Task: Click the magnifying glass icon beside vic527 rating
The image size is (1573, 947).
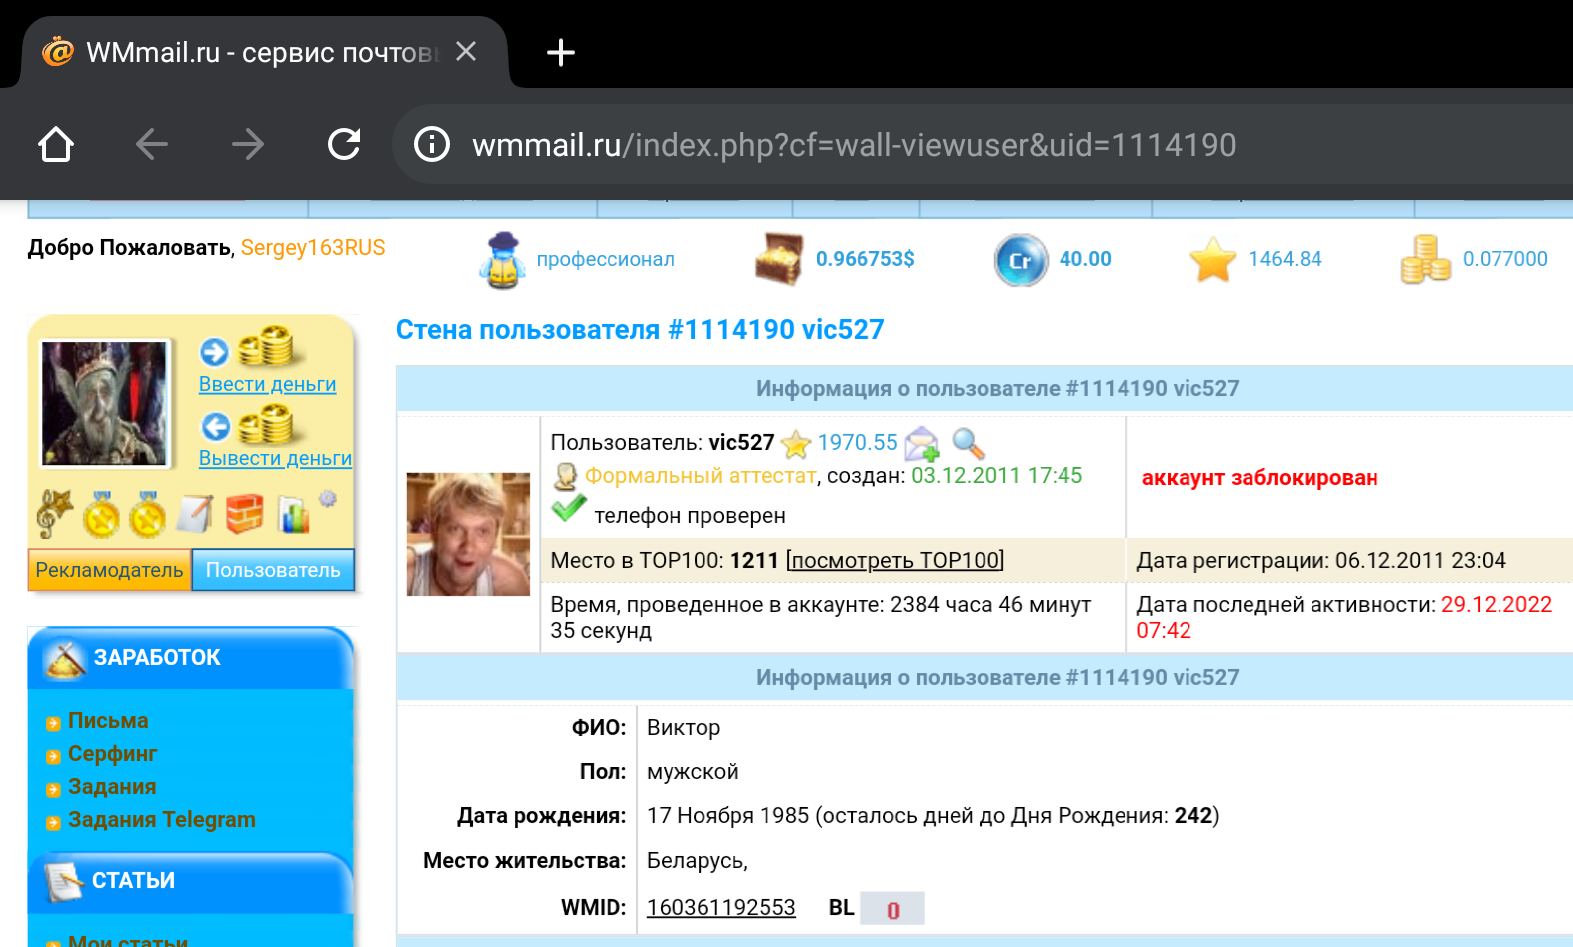Action: coord(968,443)
